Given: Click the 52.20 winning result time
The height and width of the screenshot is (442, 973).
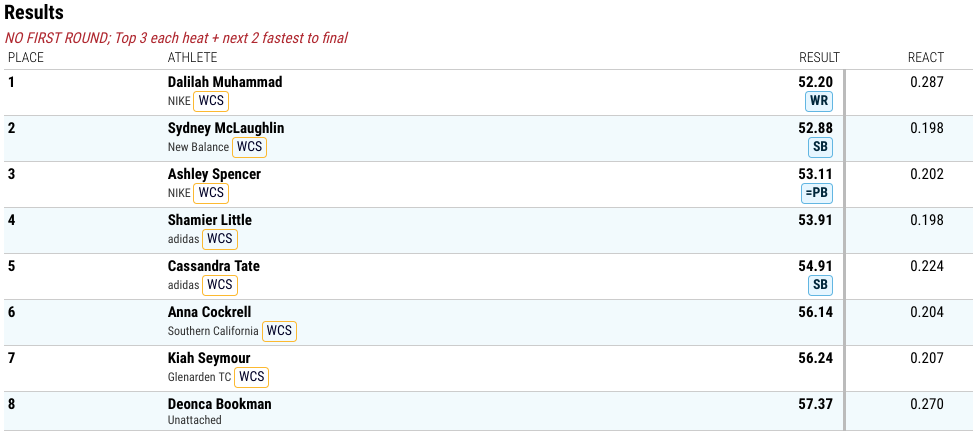Looking at the screenshot, I should [x=815, y=82].
